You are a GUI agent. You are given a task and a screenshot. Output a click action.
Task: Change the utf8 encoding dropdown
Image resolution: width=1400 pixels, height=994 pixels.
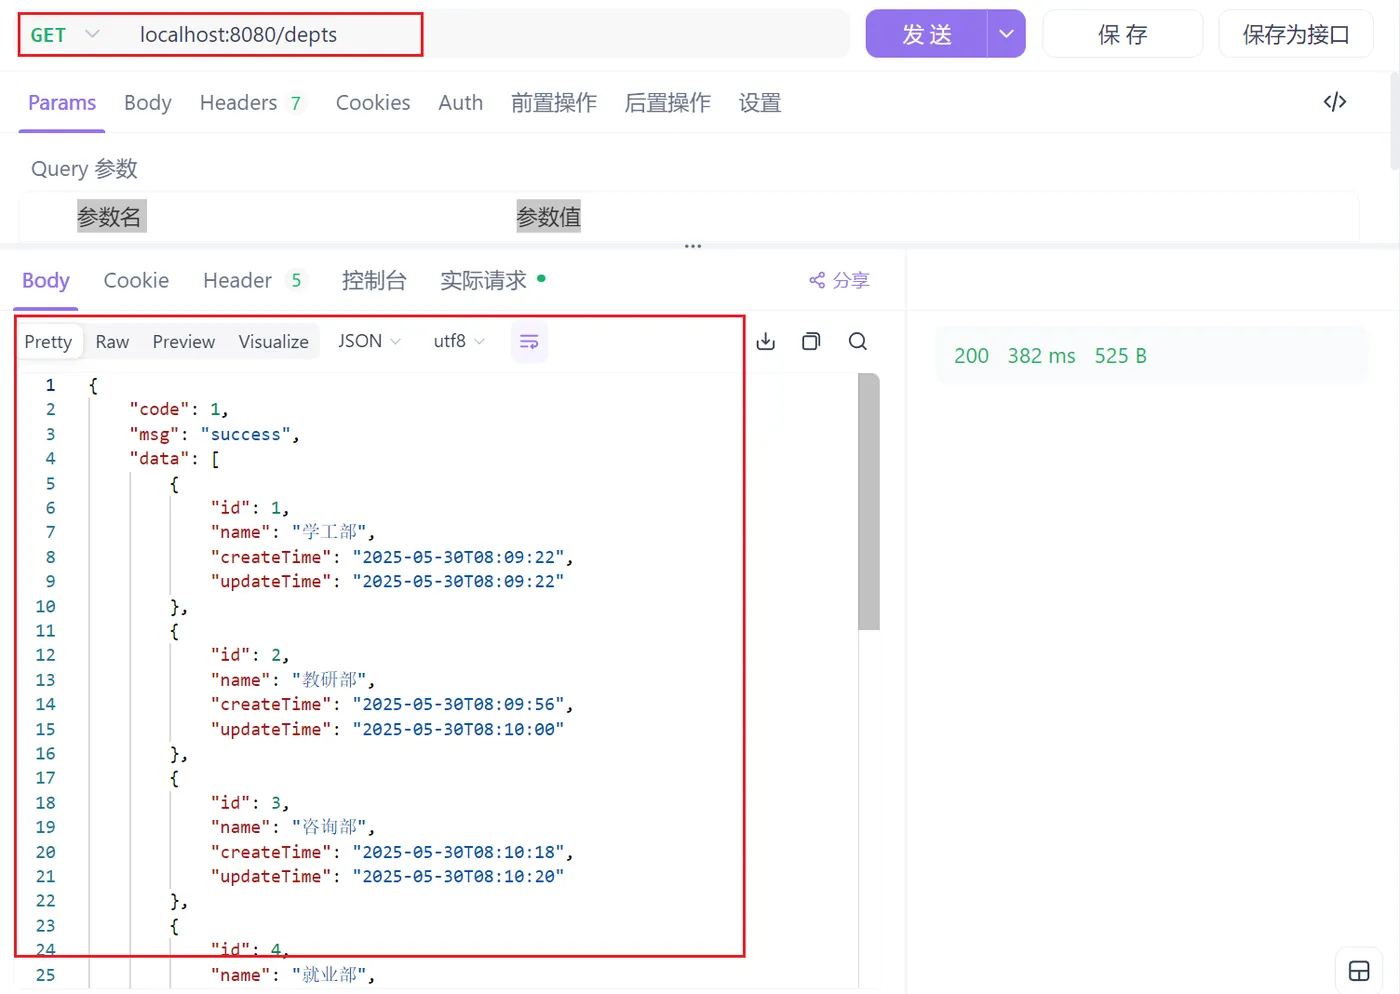pos(459,341)
